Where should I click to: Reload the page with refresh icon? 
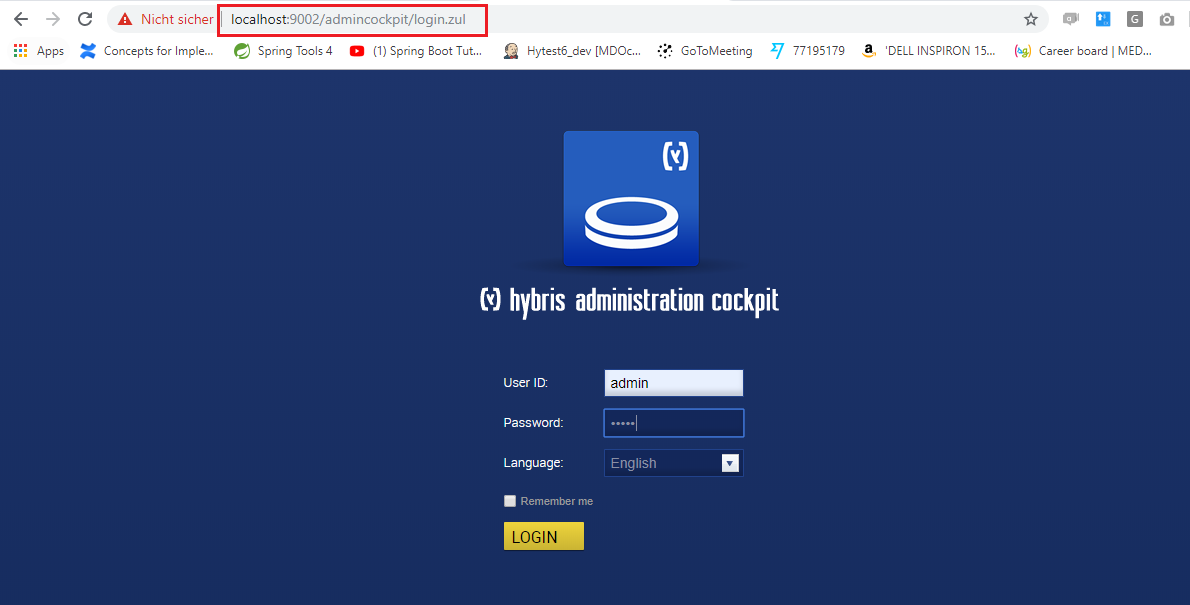85,19
